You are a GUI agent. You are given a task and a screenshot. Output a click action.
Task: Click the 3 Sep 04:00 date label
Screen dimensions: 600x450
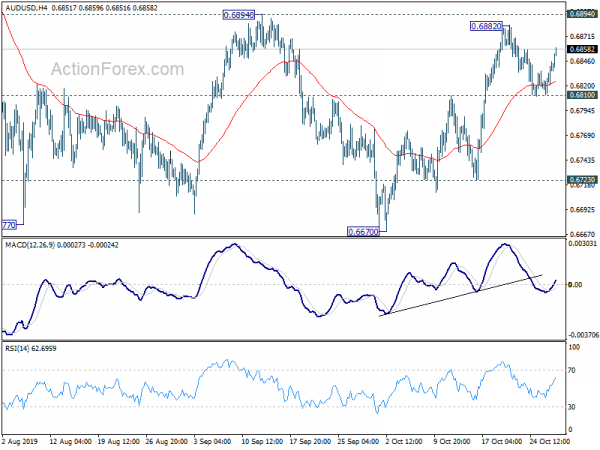pos(213,441)
